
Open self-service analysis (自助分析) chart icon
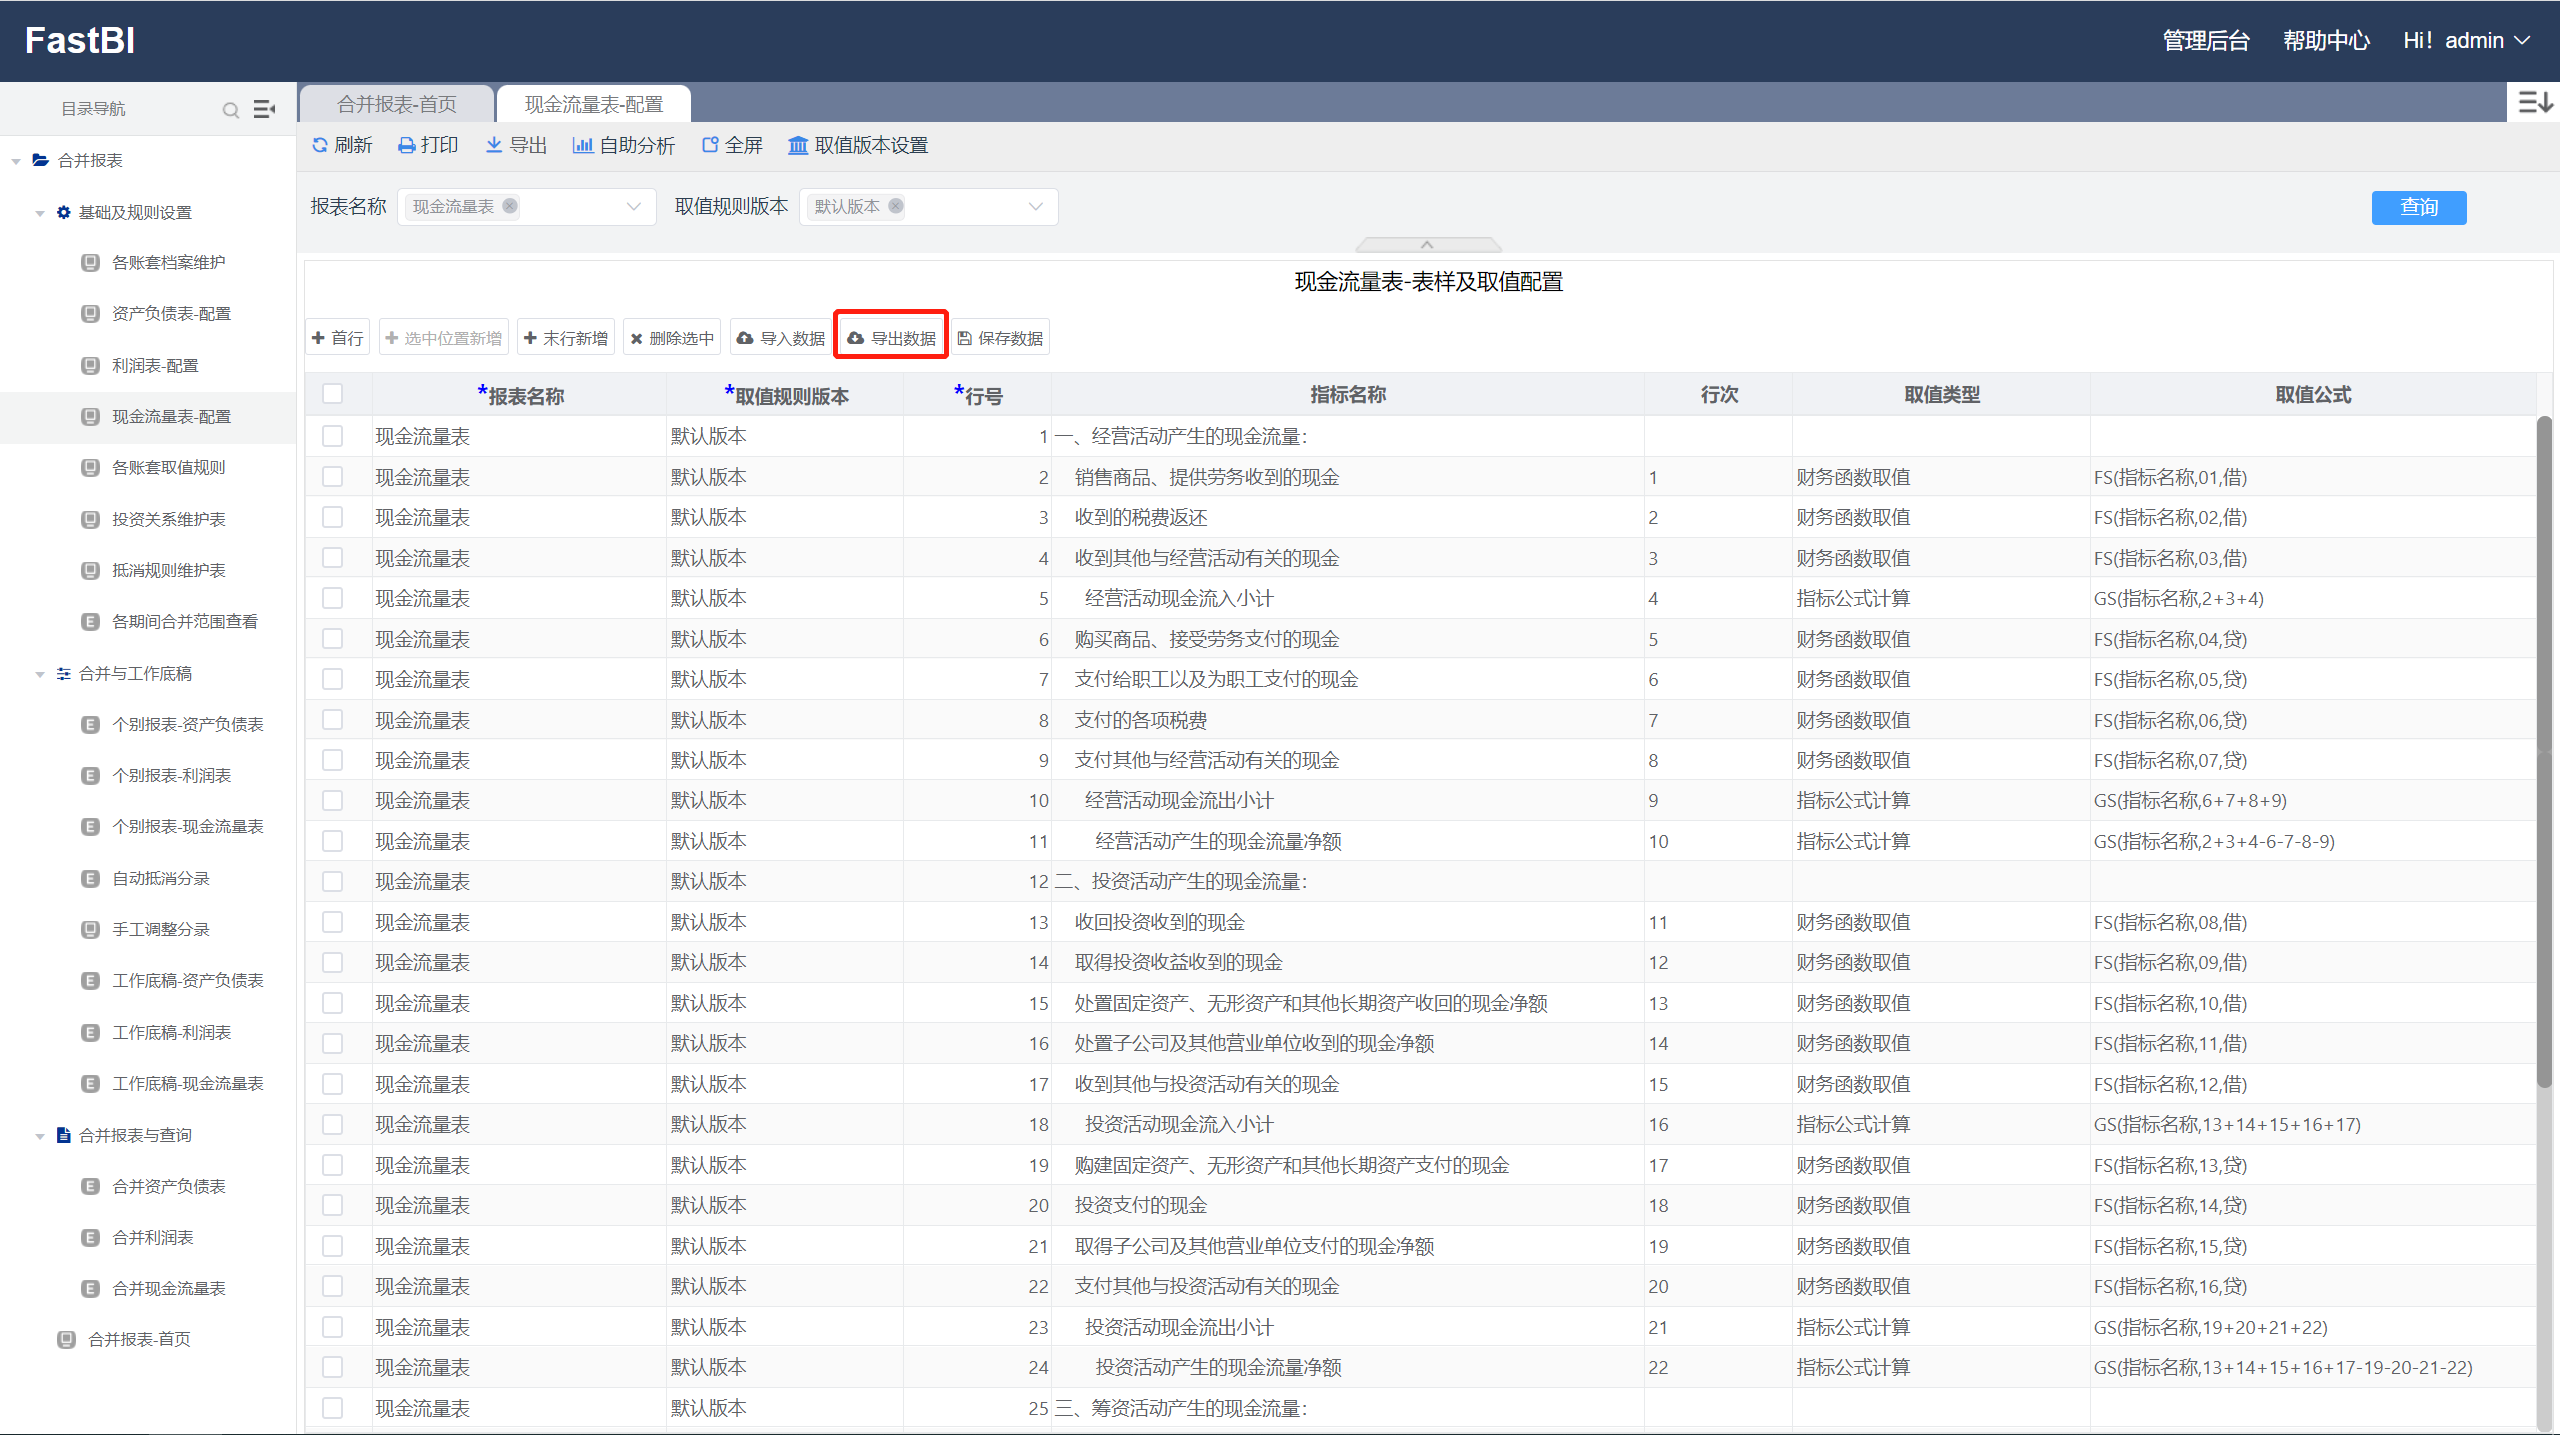pos(582,146)
